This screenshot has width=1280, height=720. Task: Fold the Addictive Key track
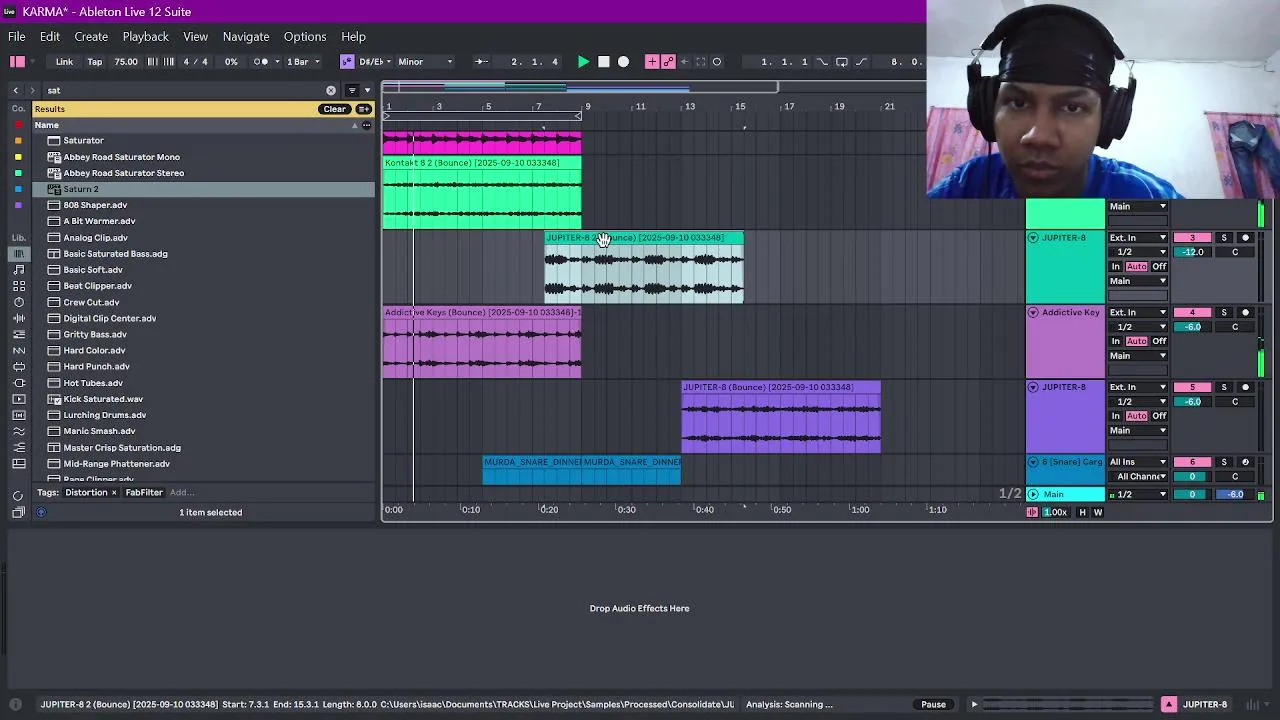tap(1033, 313)
